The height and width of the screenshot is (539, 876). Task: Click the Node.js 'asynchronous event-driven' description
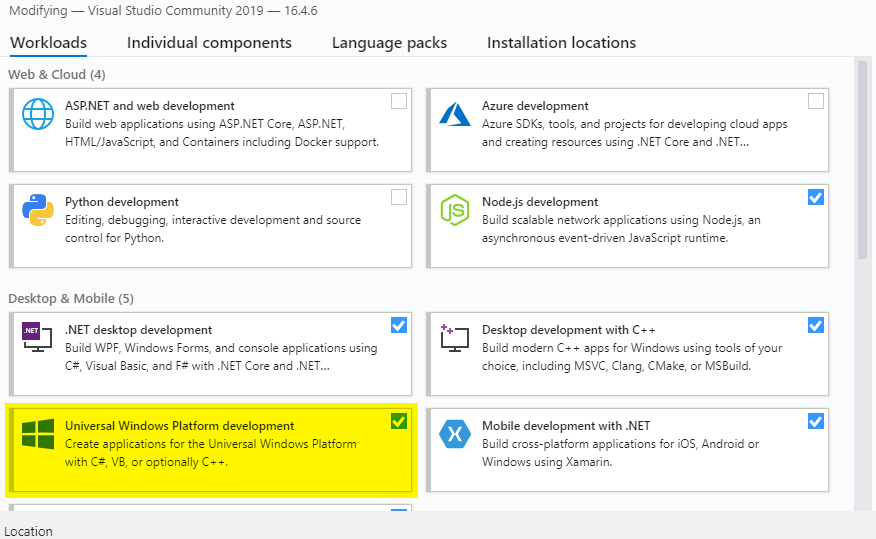point(621,229)
